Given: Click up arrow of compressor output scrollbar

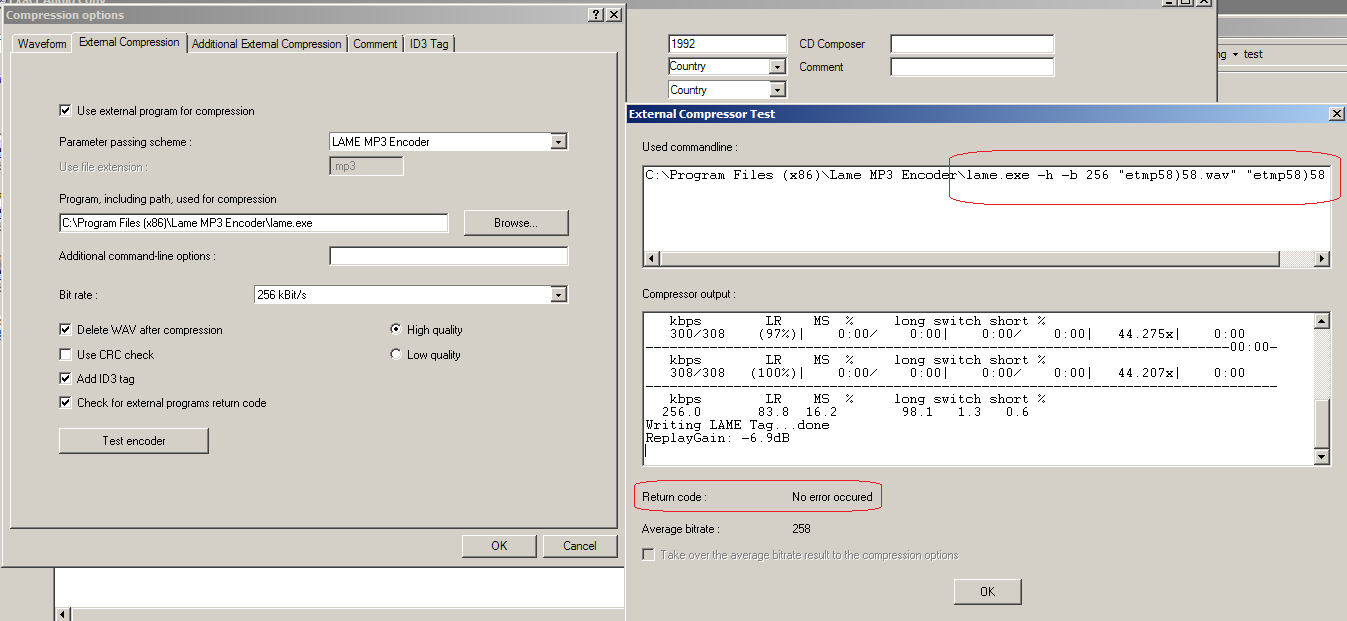Looking at the screenshot, I should click(x=1321, y=321).
